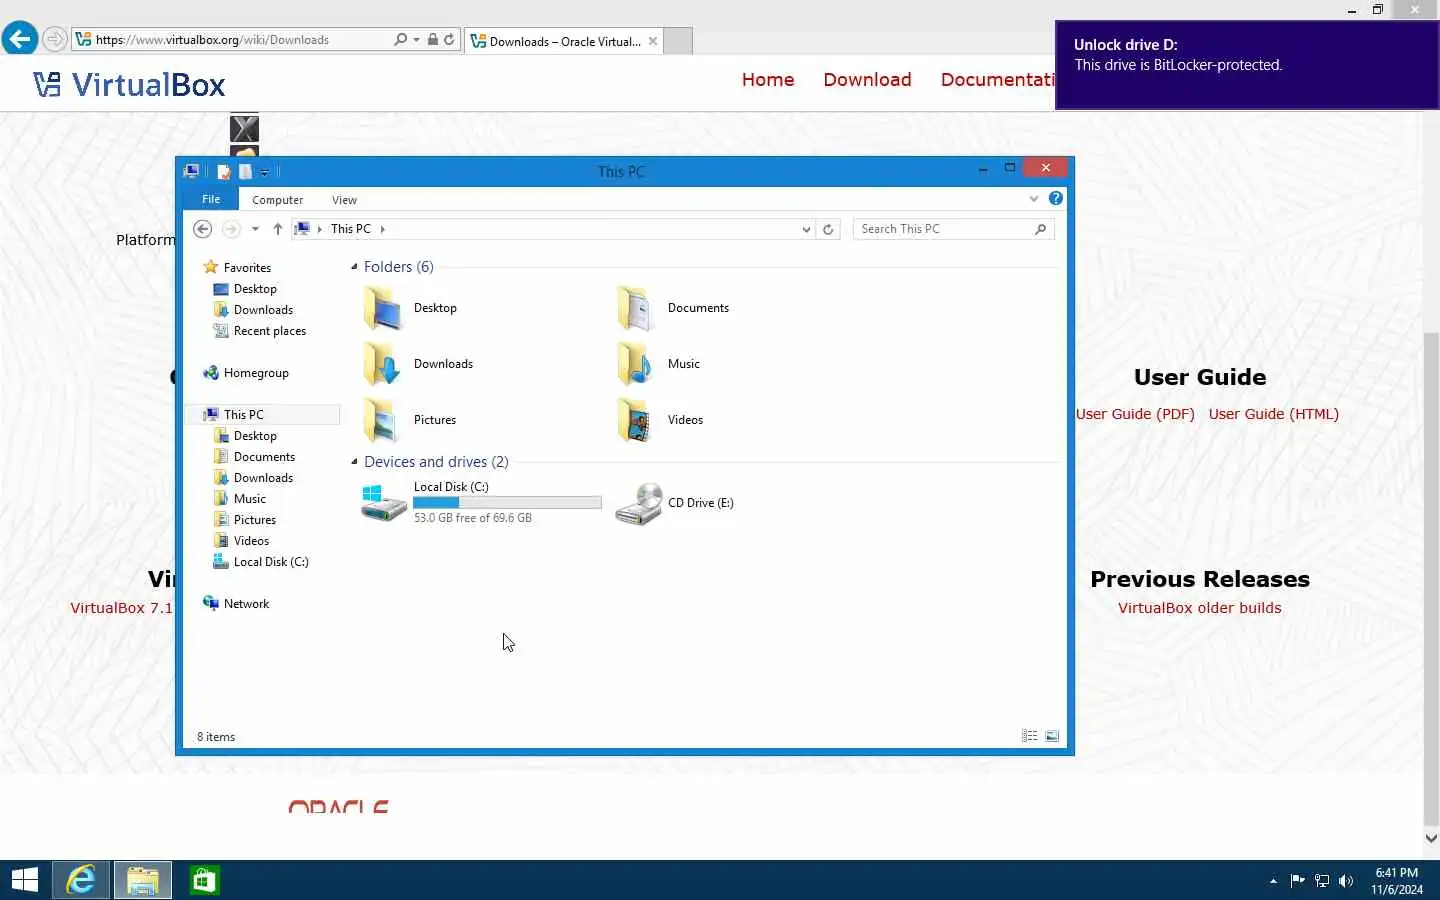Open Windows Store from taskbar
Screen dimensions: 1440x900
(x=204, y=880)
